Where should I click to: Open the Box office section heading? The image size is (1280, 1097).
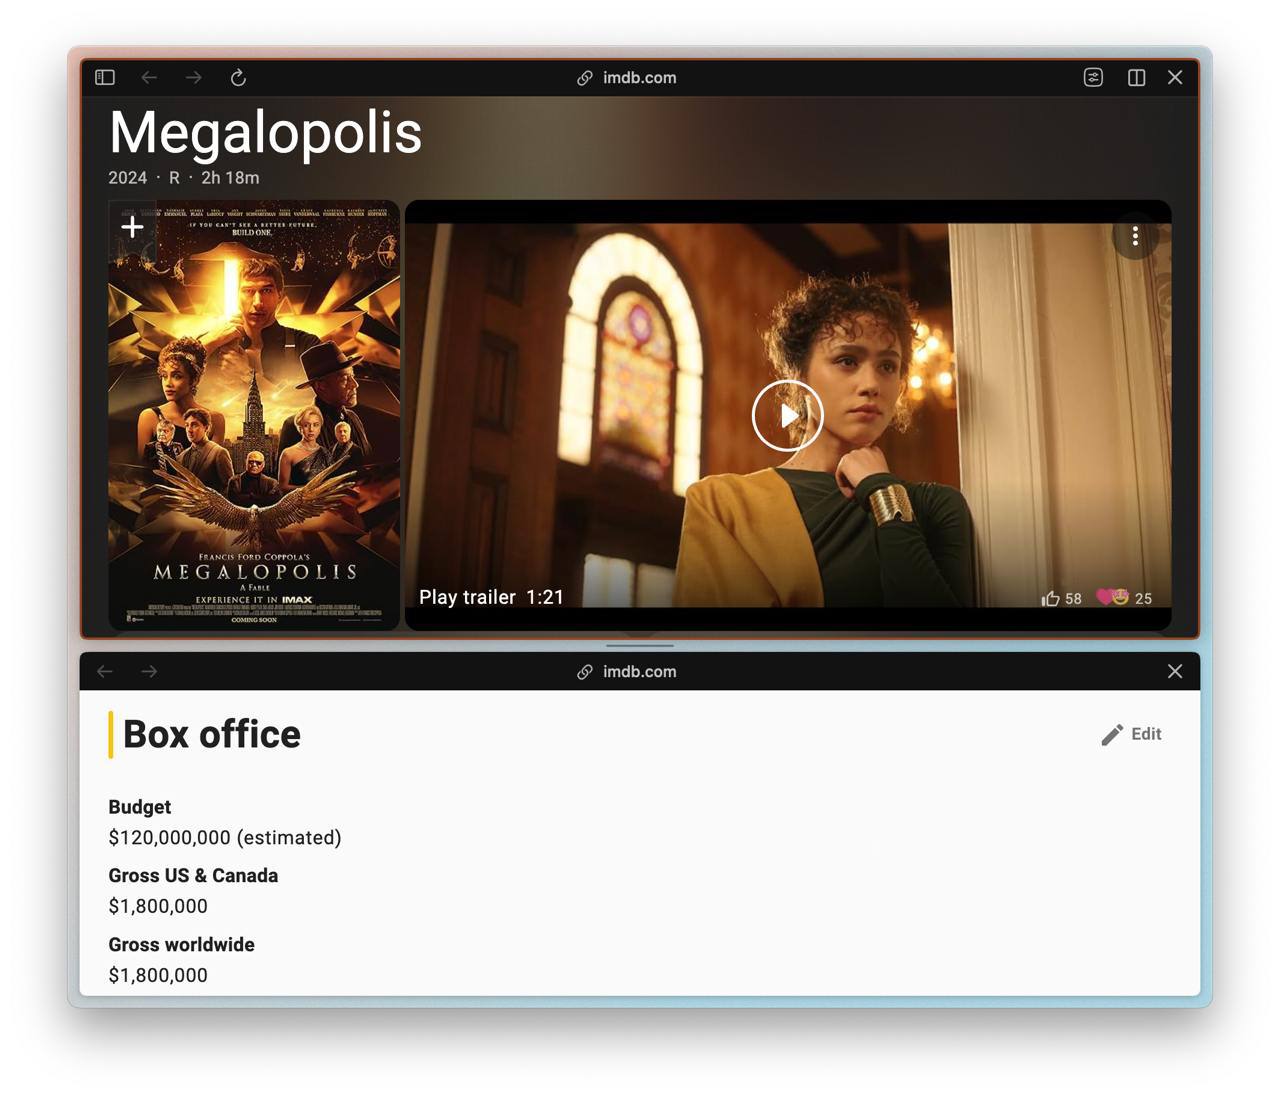(x=212, y=734)
